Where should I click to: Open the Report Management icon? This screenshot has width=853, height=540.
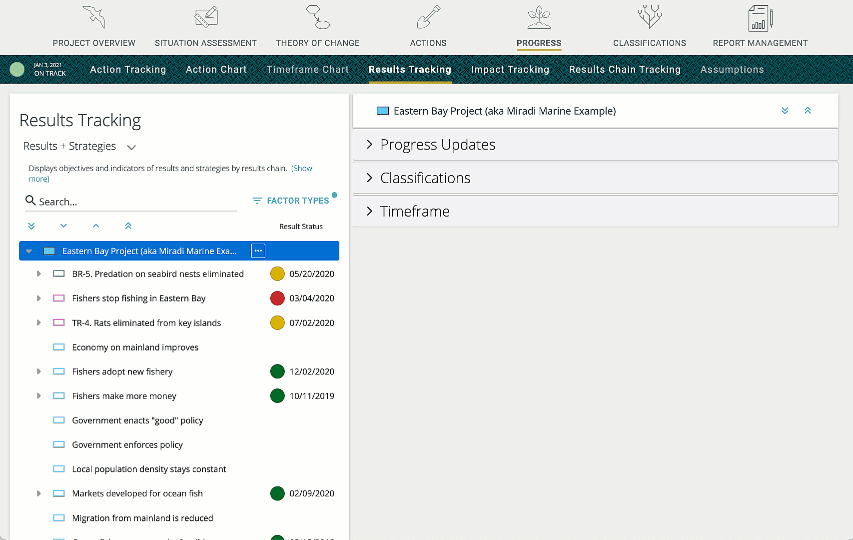click(760, 18)
